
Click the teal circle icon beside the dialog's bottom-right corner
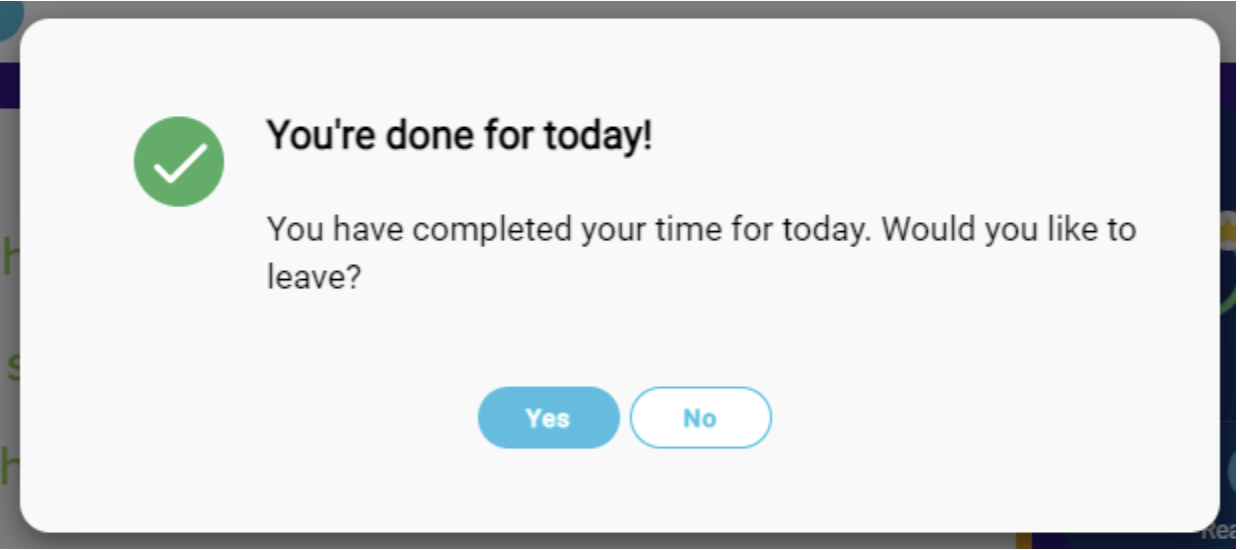[x=1232, y=471]
